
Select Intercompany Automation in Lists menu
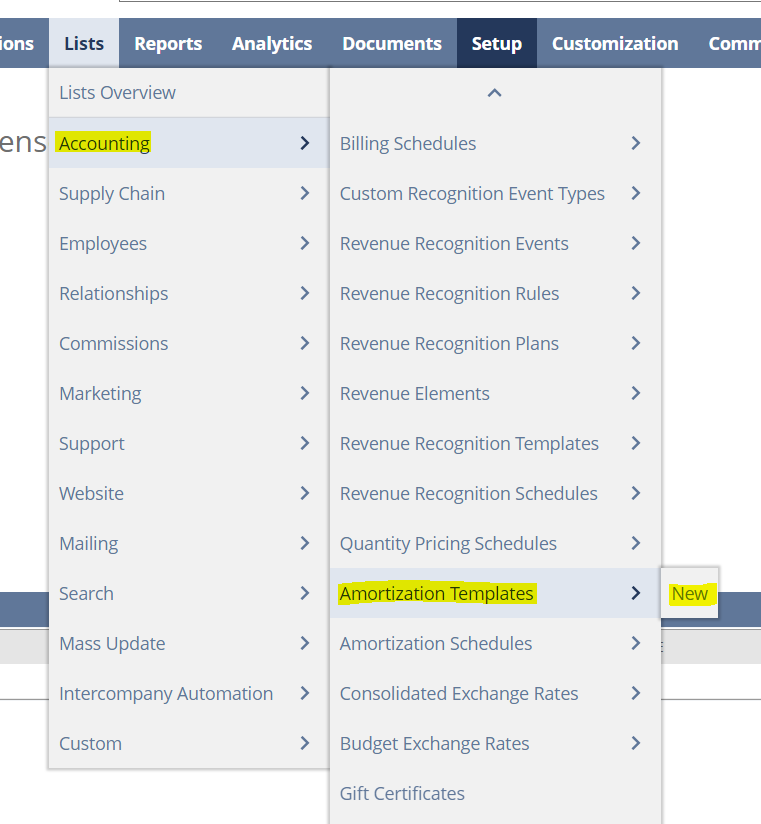165,693
